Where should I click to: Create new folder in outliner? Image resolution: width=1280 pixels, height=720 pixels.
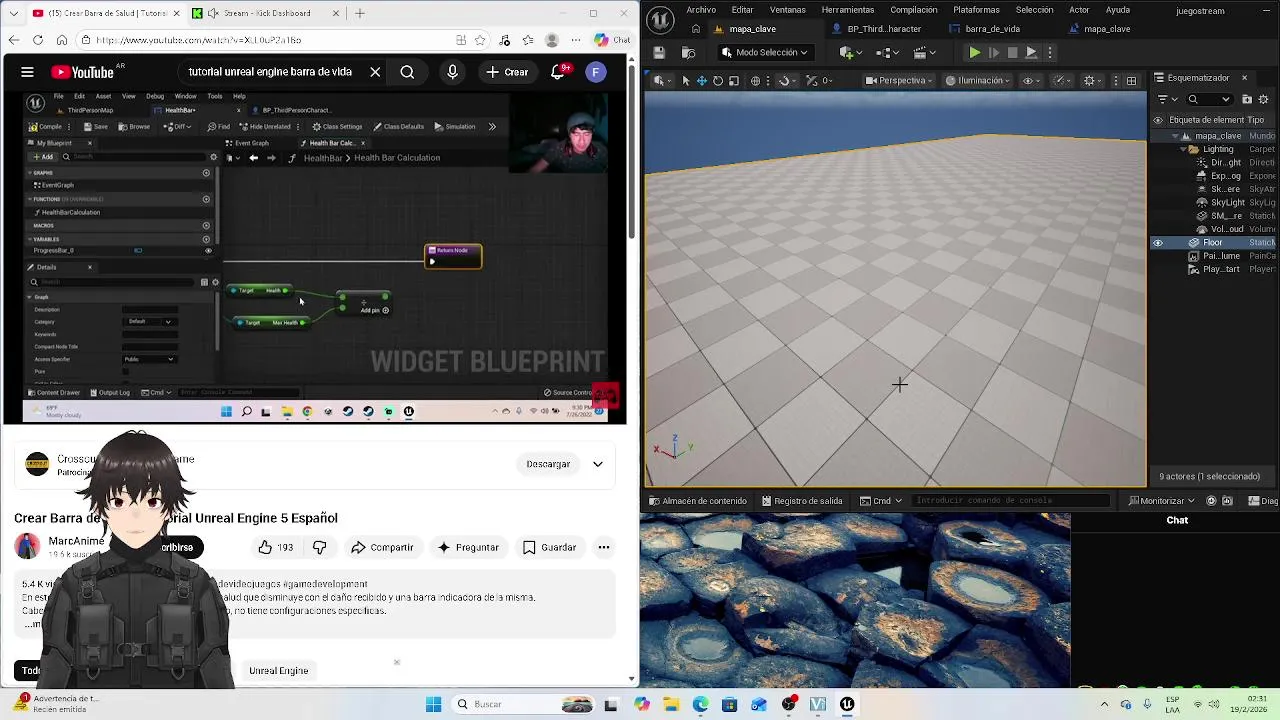[1247, 99]
